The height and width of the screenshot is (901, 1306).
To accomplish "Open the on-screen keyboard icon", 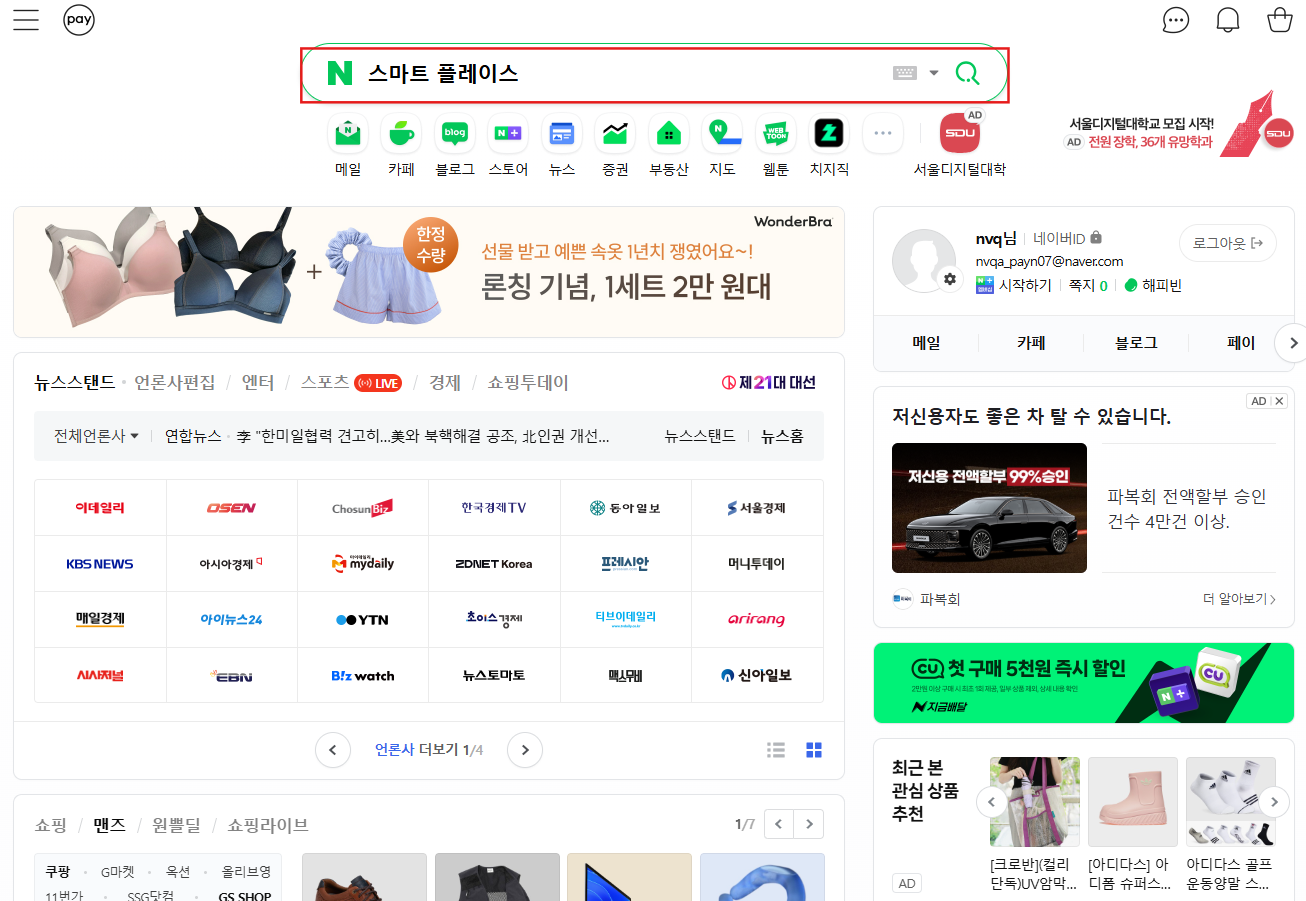I will click(x=905, y=73).
